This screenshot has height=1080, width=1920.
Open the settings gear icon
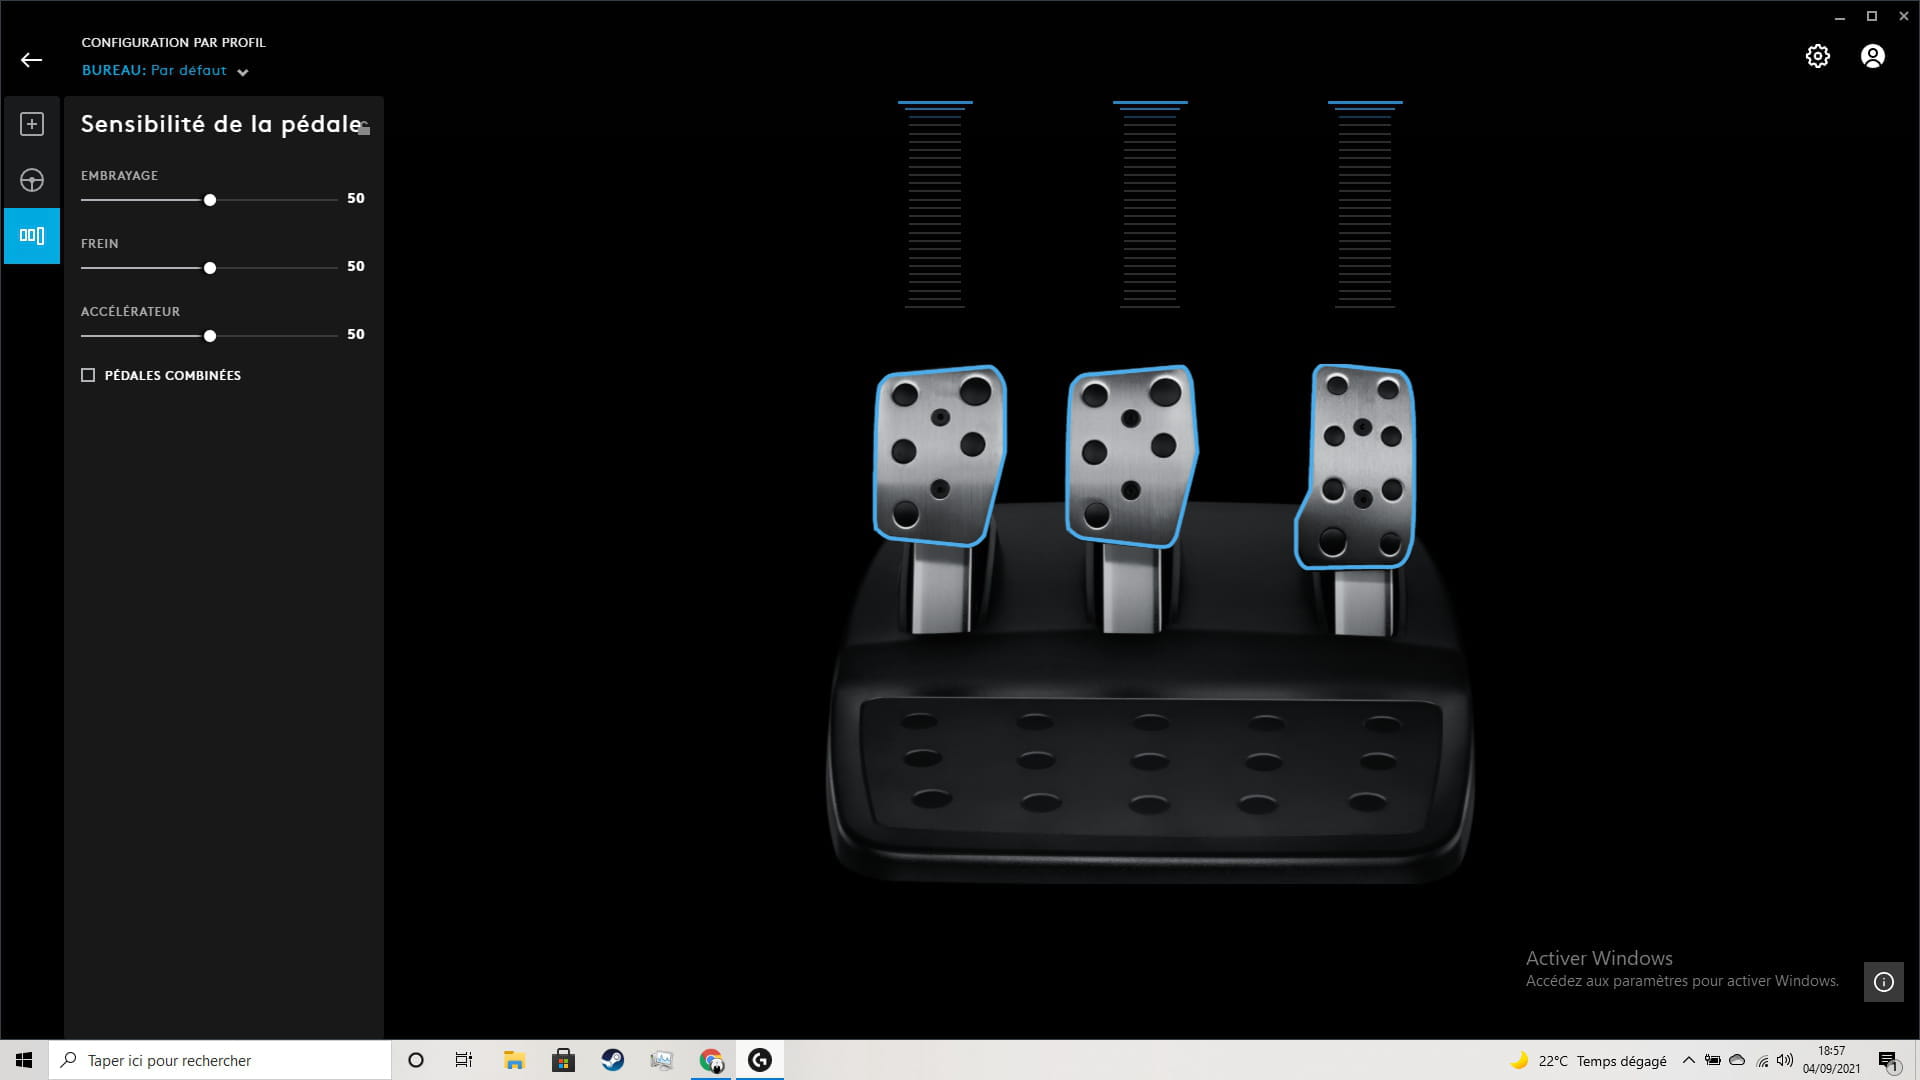click(1817, 56)
